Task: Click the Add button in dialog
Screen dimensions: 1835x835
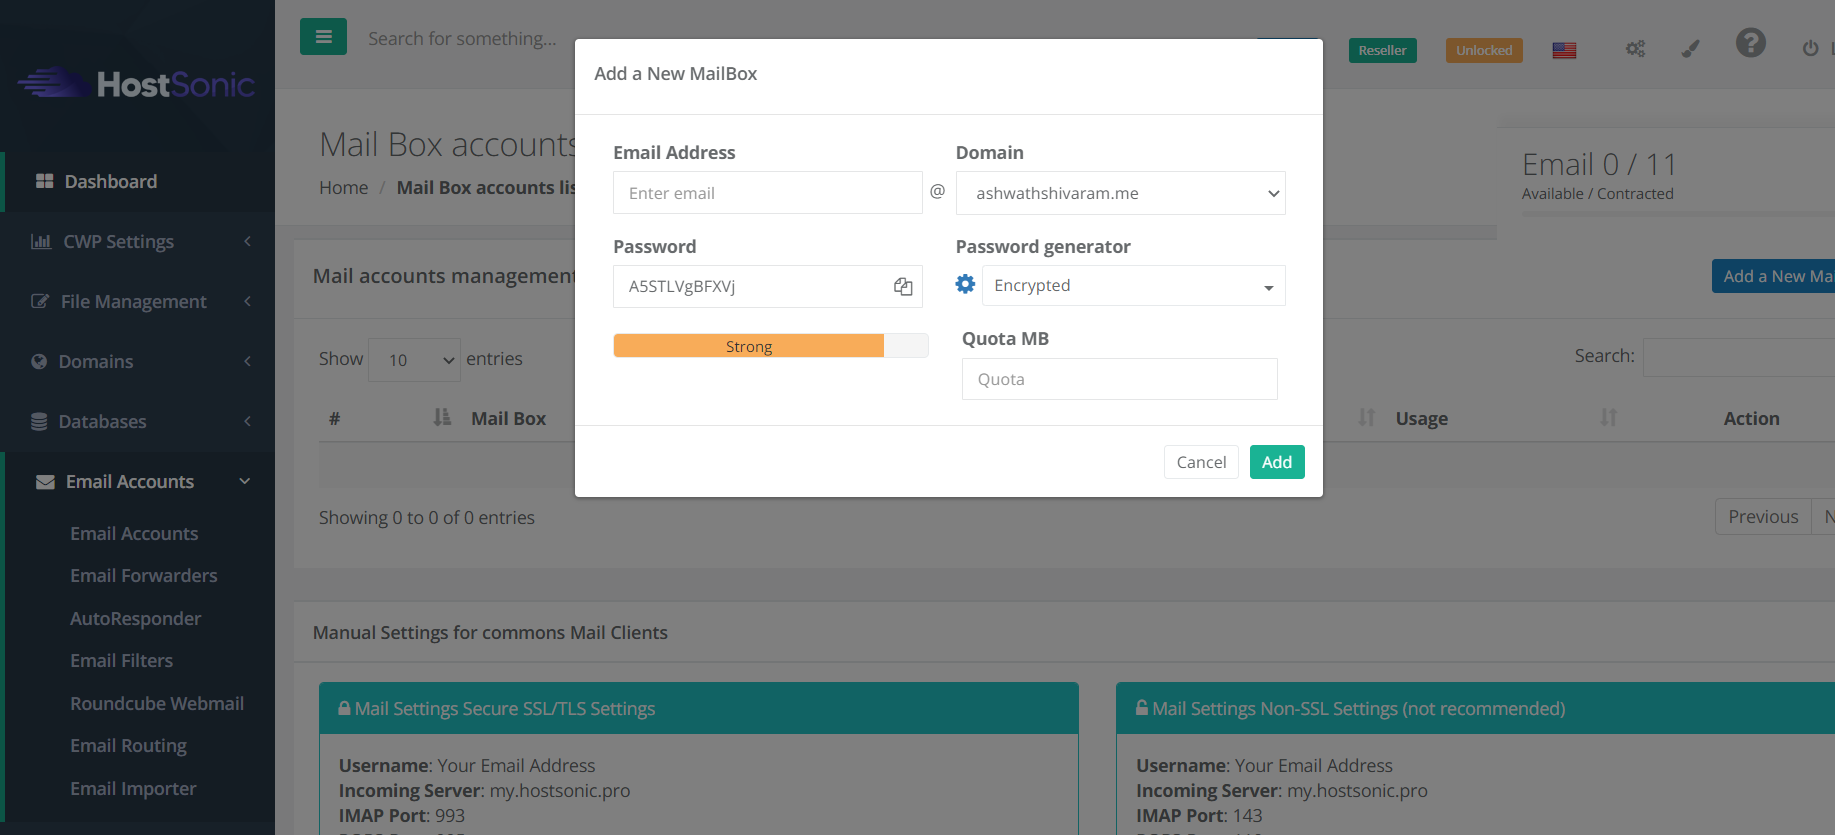Action: (x=1276, y=462)
